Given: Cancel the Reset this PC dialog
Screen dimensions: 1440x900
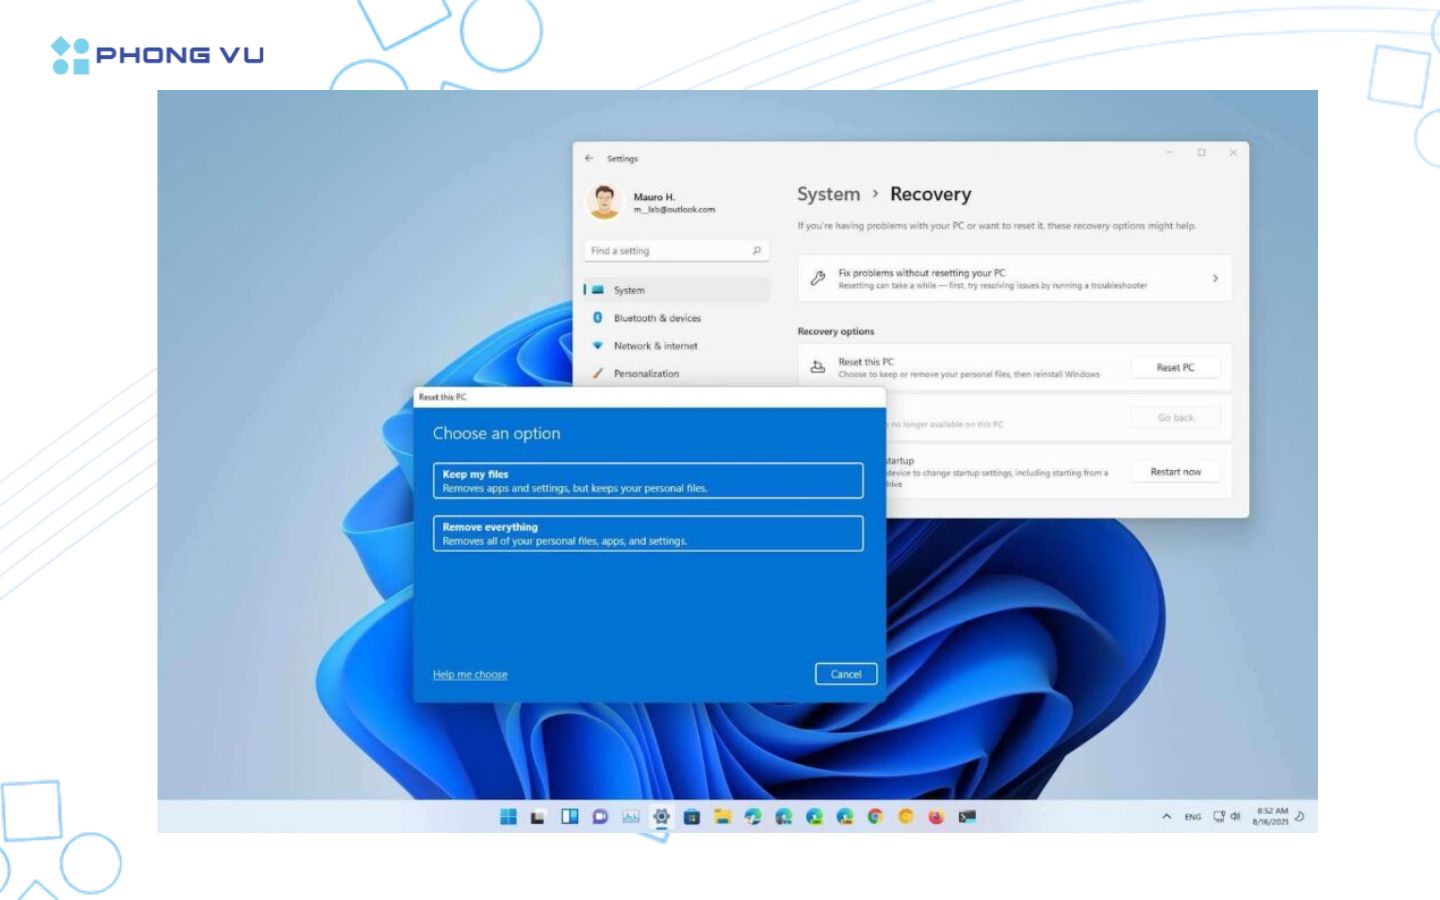Looking at the screenshot, I should pos(845,674).
